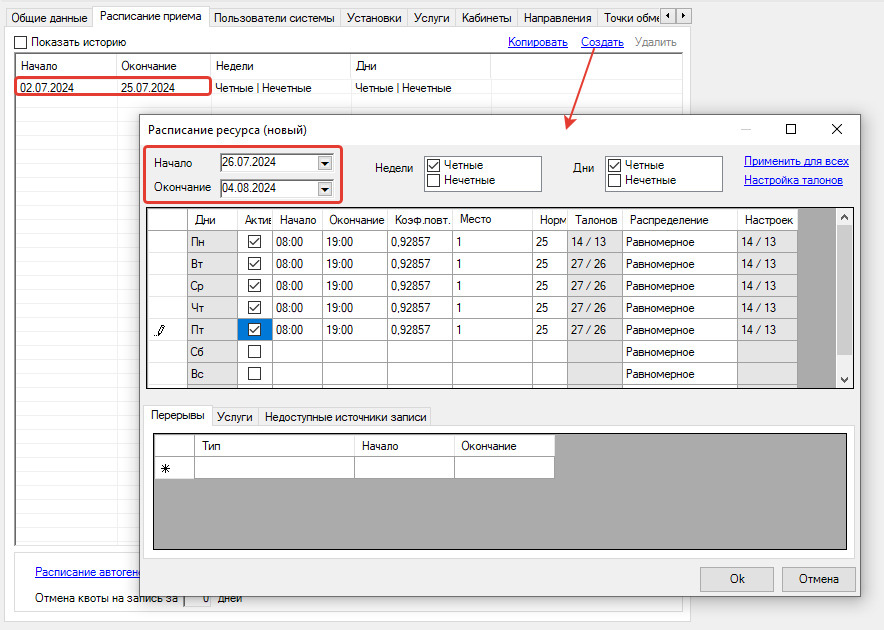
Task: Click the end time 19:00 for Вт
Action: tap(355, 264)
